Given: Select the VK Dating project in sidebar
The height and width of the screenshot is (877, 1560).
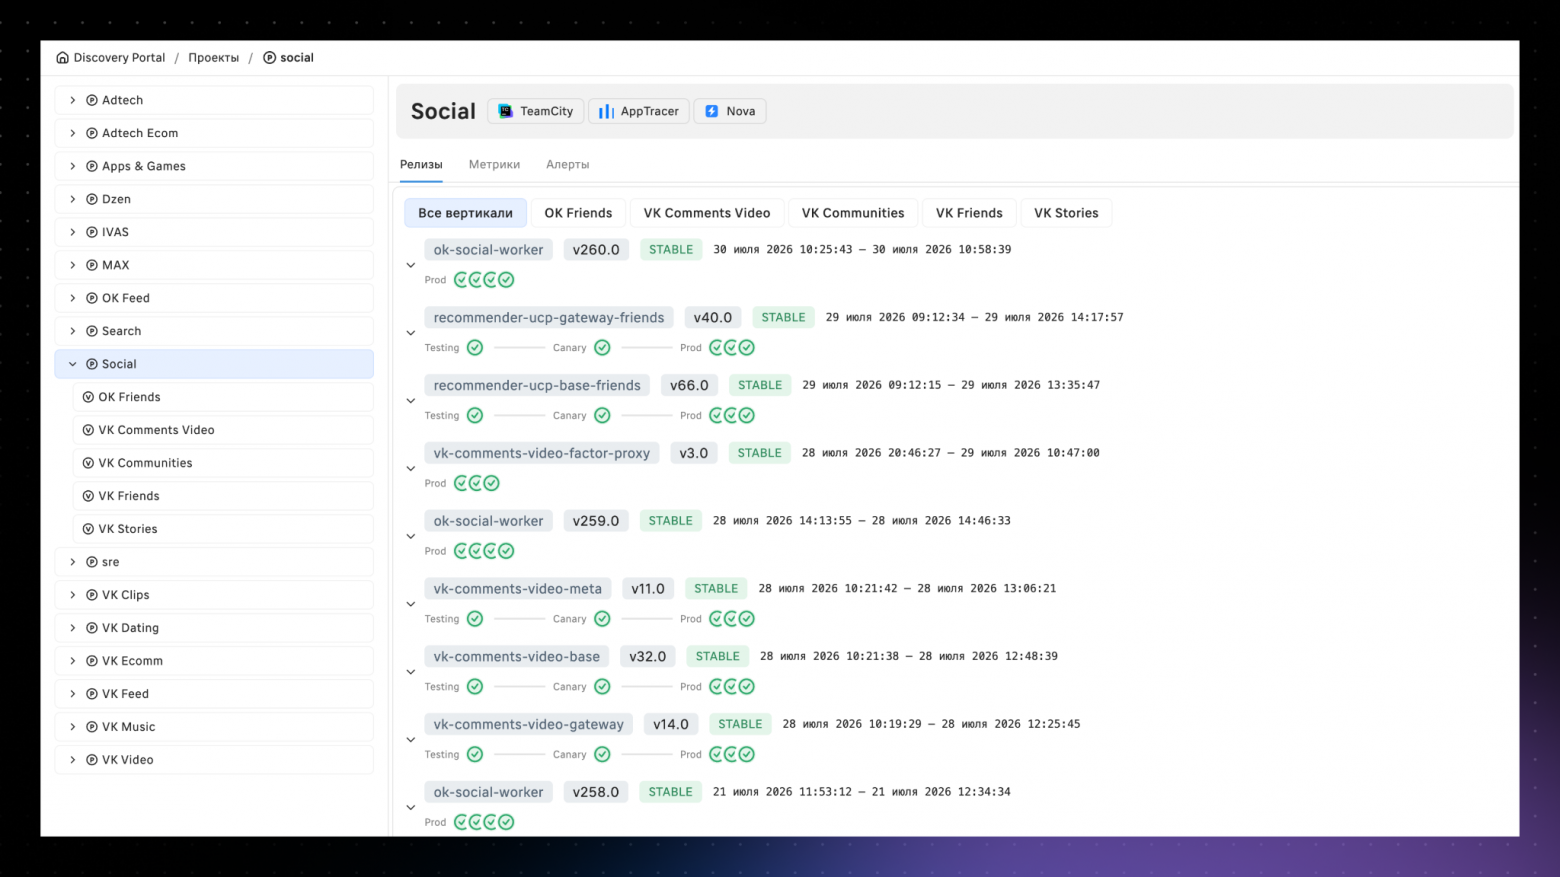Looking at the screenshot, I should coord(214,628).
